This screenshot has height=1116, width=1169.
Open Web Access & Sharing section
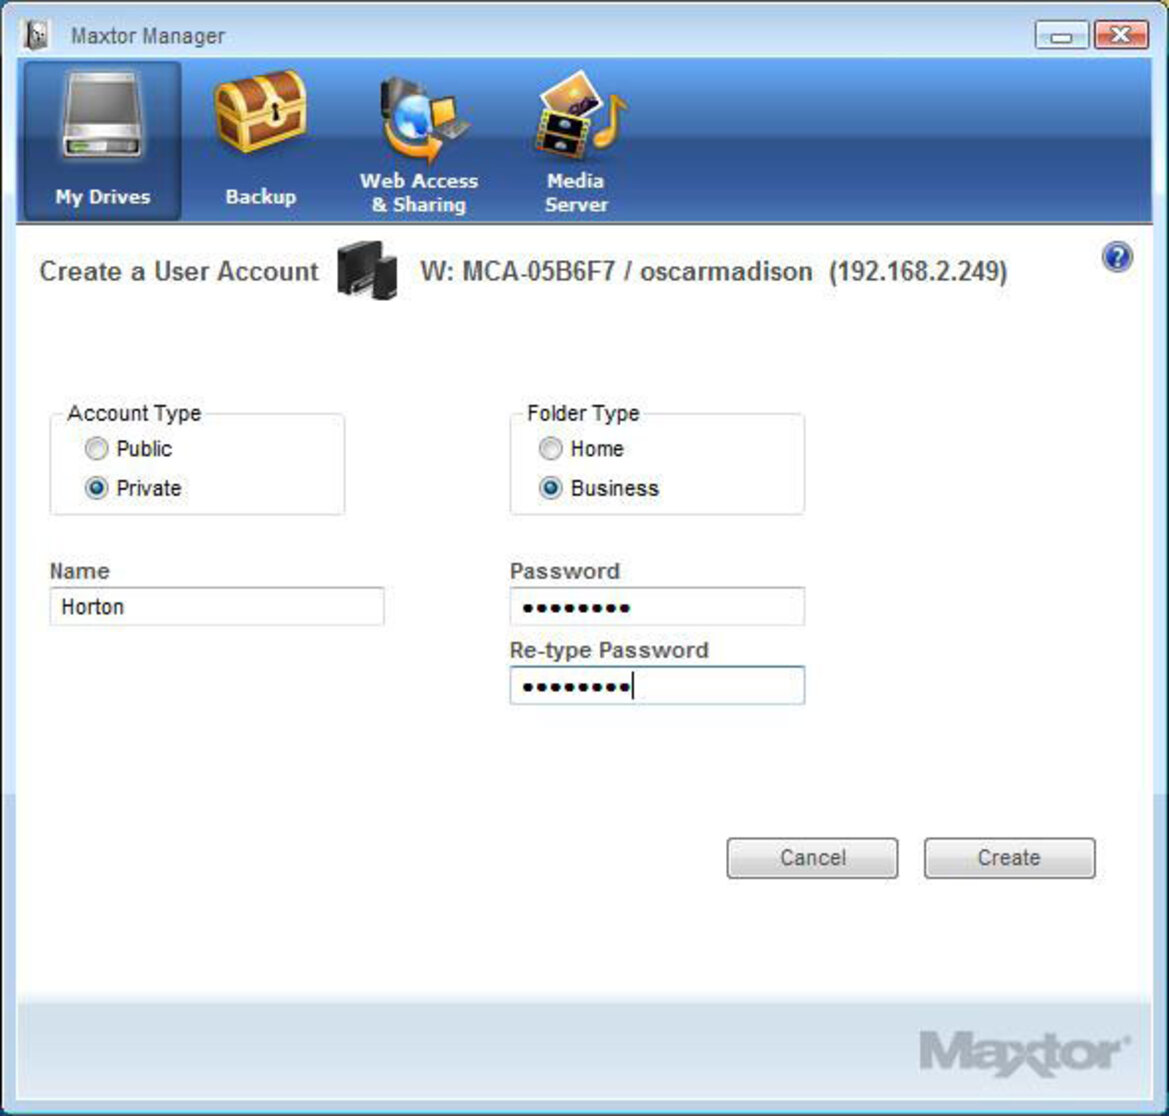tap(419, 145)
